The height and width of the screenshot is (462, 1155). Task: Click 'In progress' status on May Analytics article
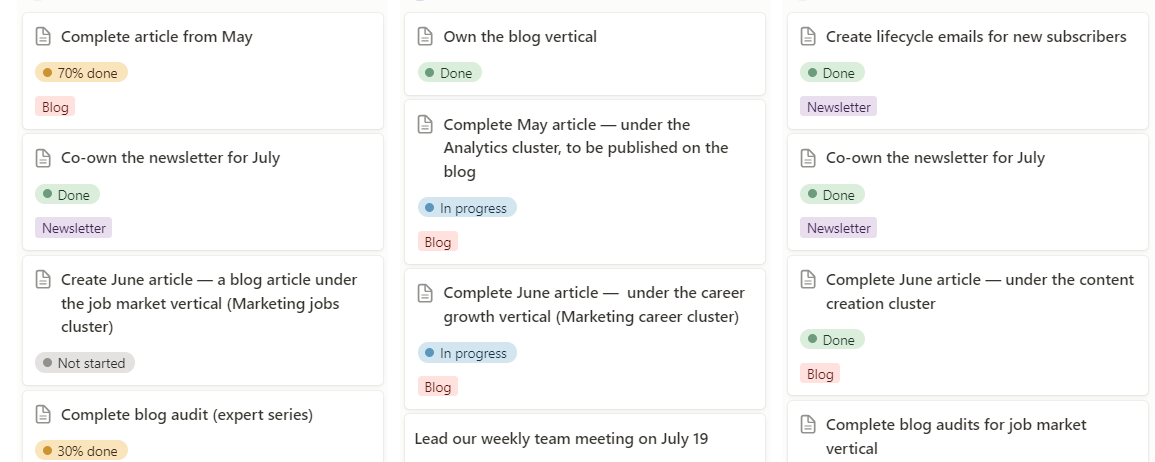tap(466, 208)
